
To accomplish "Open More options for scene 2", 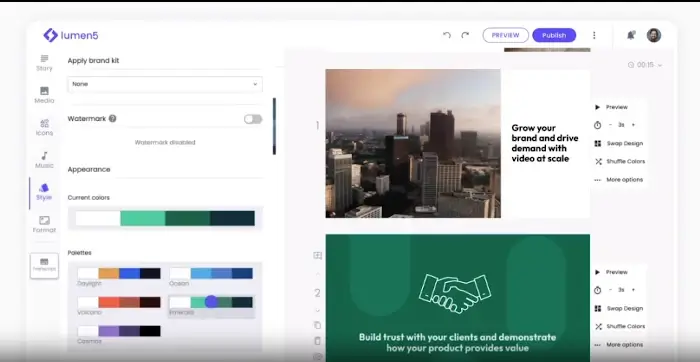I will click(x=619, y=345).
